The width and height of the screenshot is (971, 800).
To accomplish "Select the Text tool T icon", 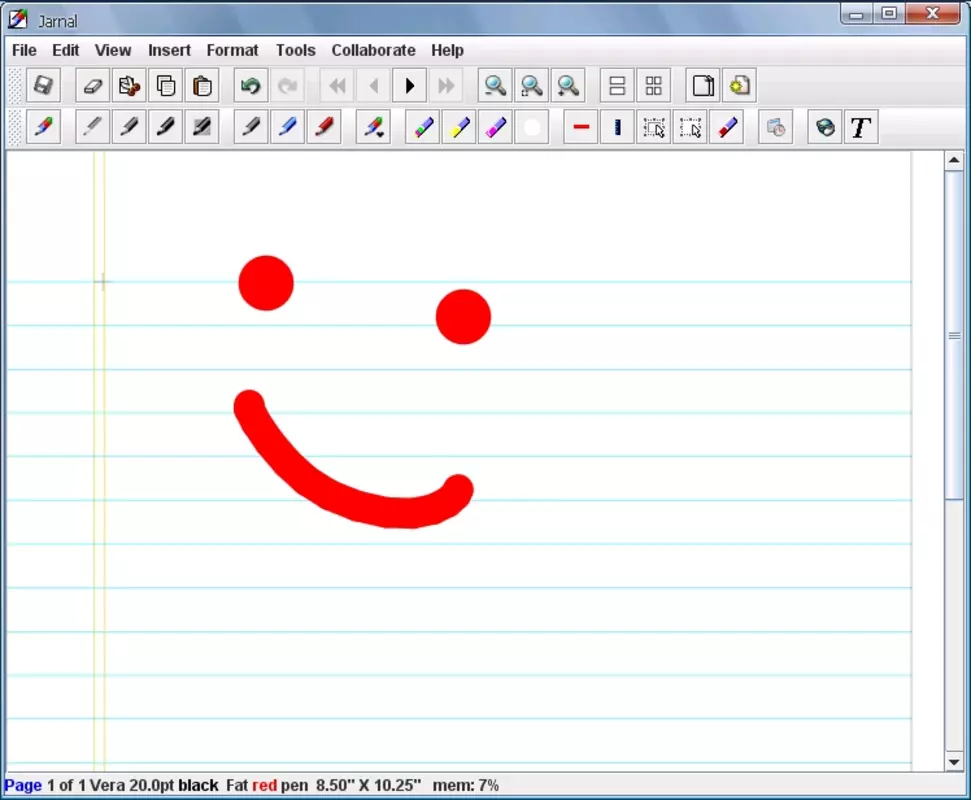I will [861, 127].
